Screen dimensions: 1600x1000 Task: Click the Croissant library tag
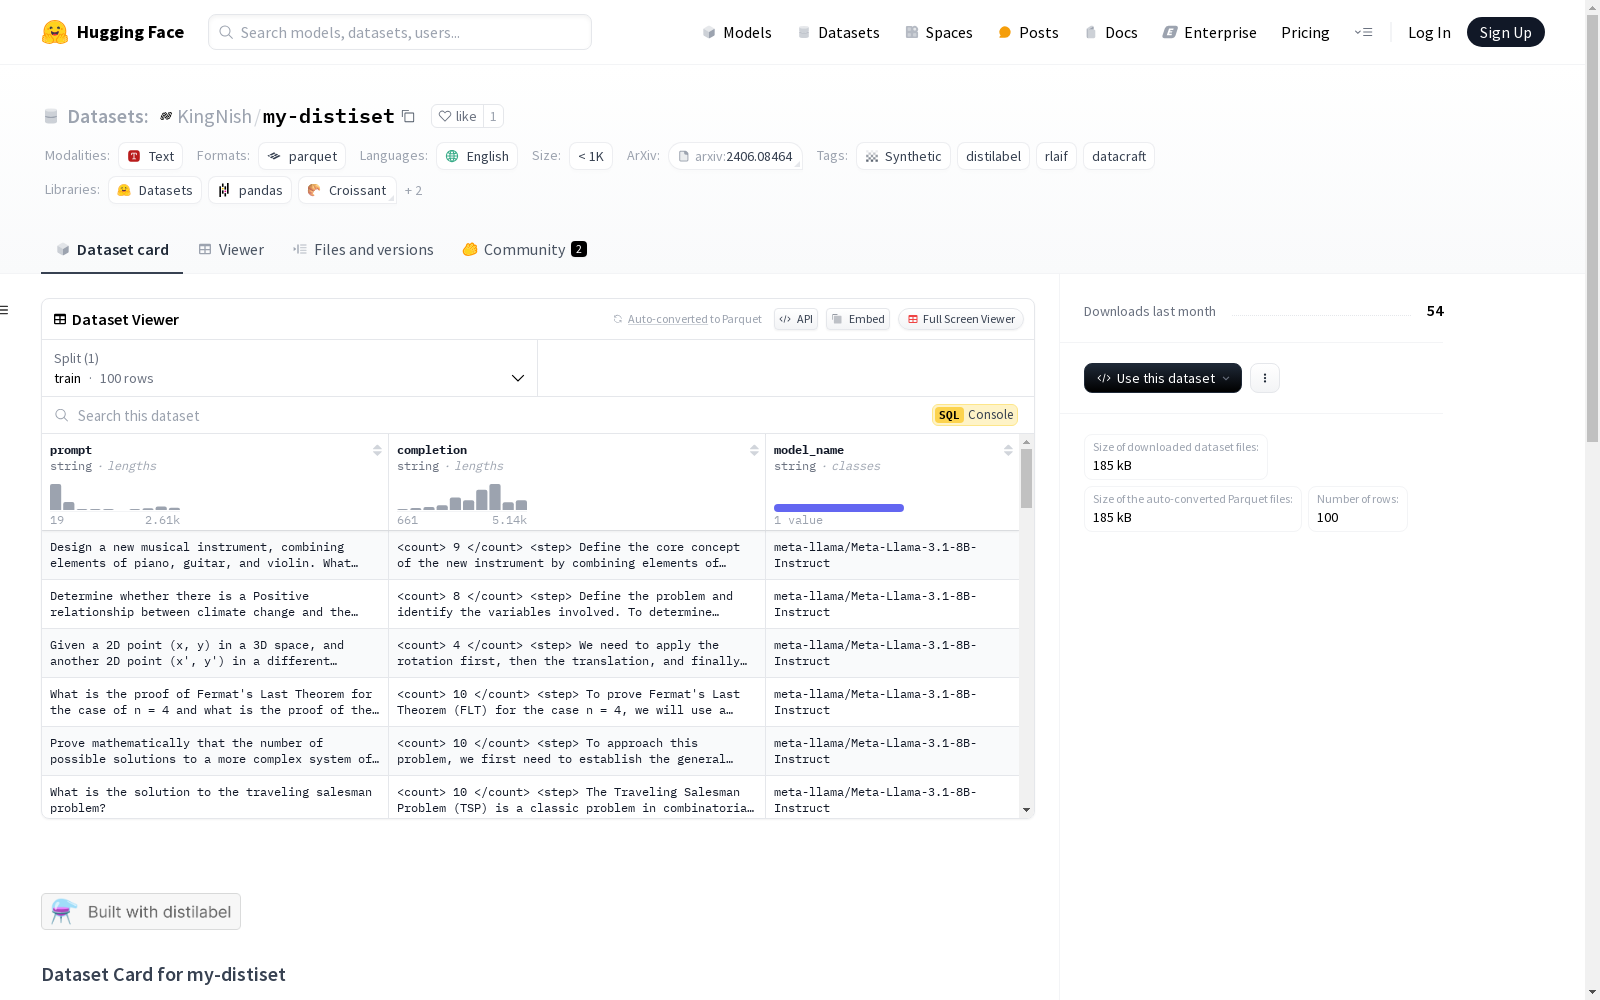(x=347, y=190)
